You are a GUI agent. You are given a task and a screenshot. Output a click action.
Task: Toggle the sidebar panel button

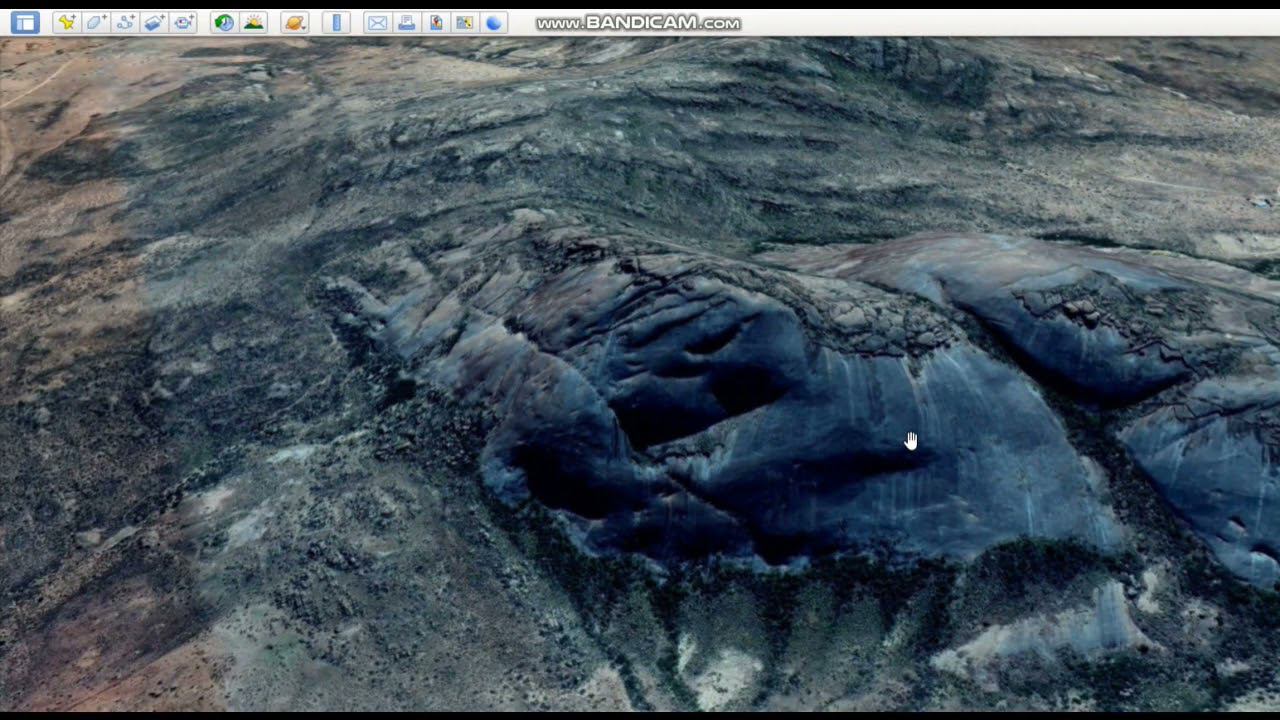coord(25,22)
